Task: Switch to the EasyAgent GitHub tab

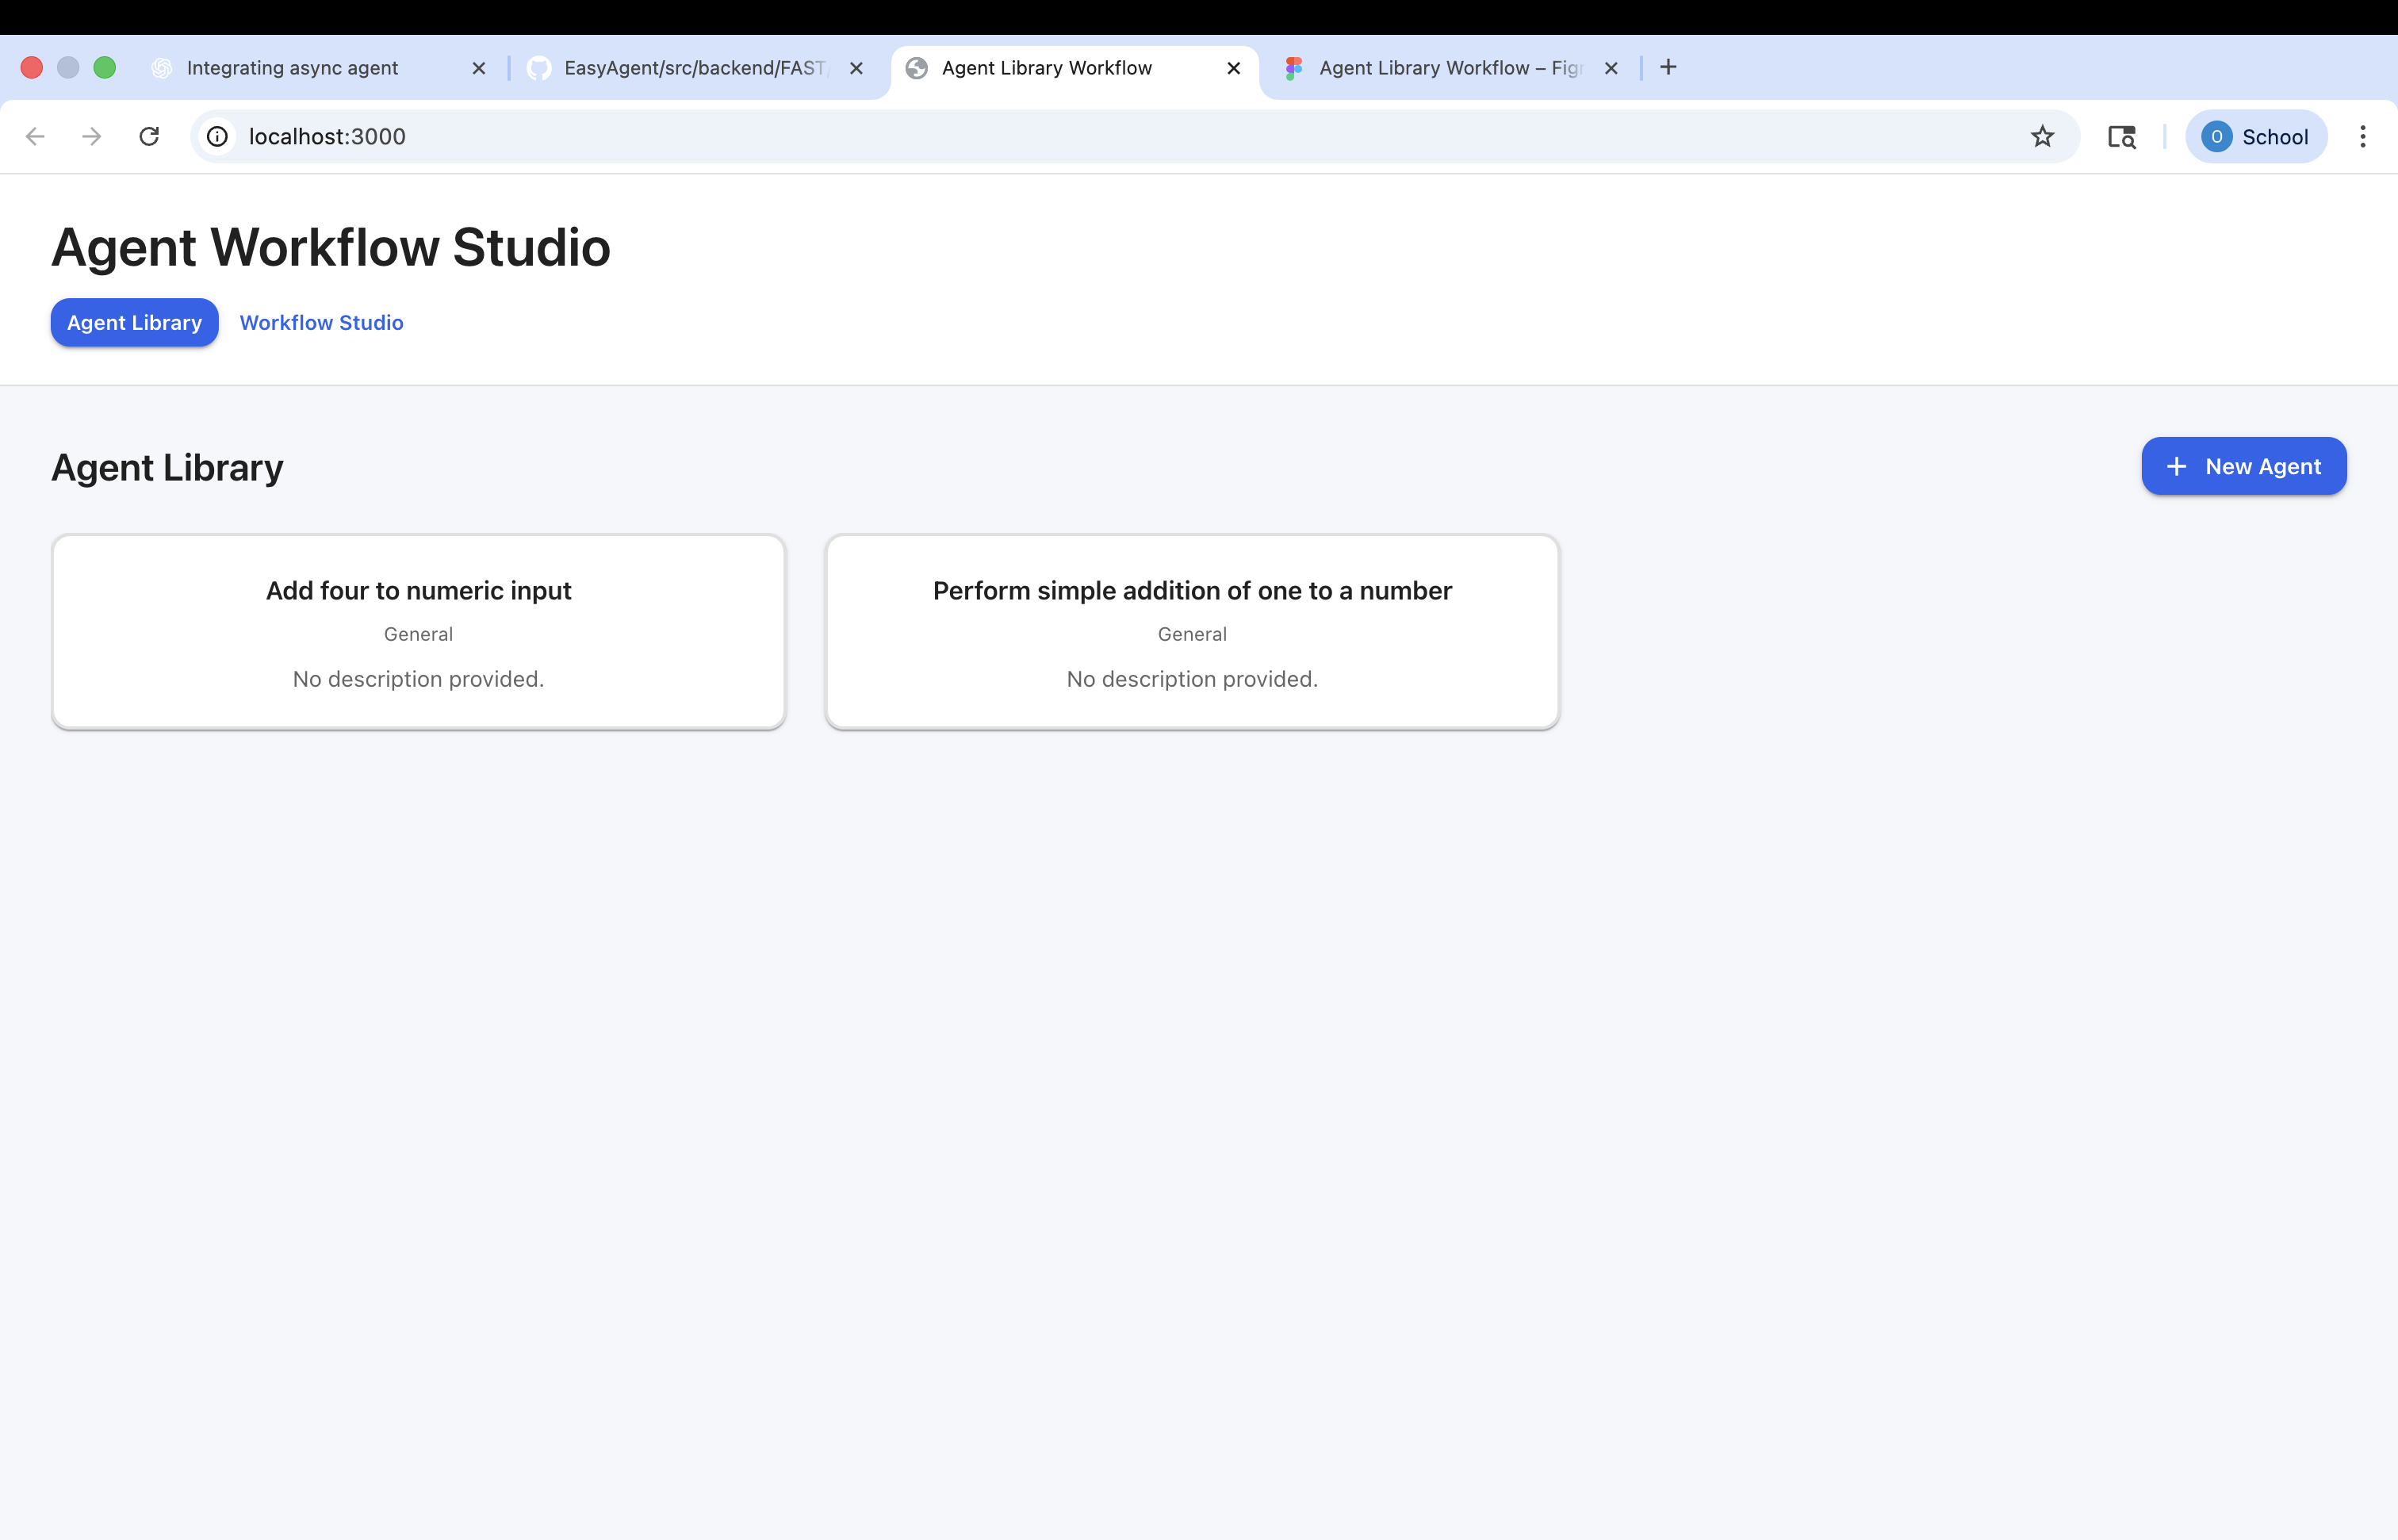Action: click(694, 68)
